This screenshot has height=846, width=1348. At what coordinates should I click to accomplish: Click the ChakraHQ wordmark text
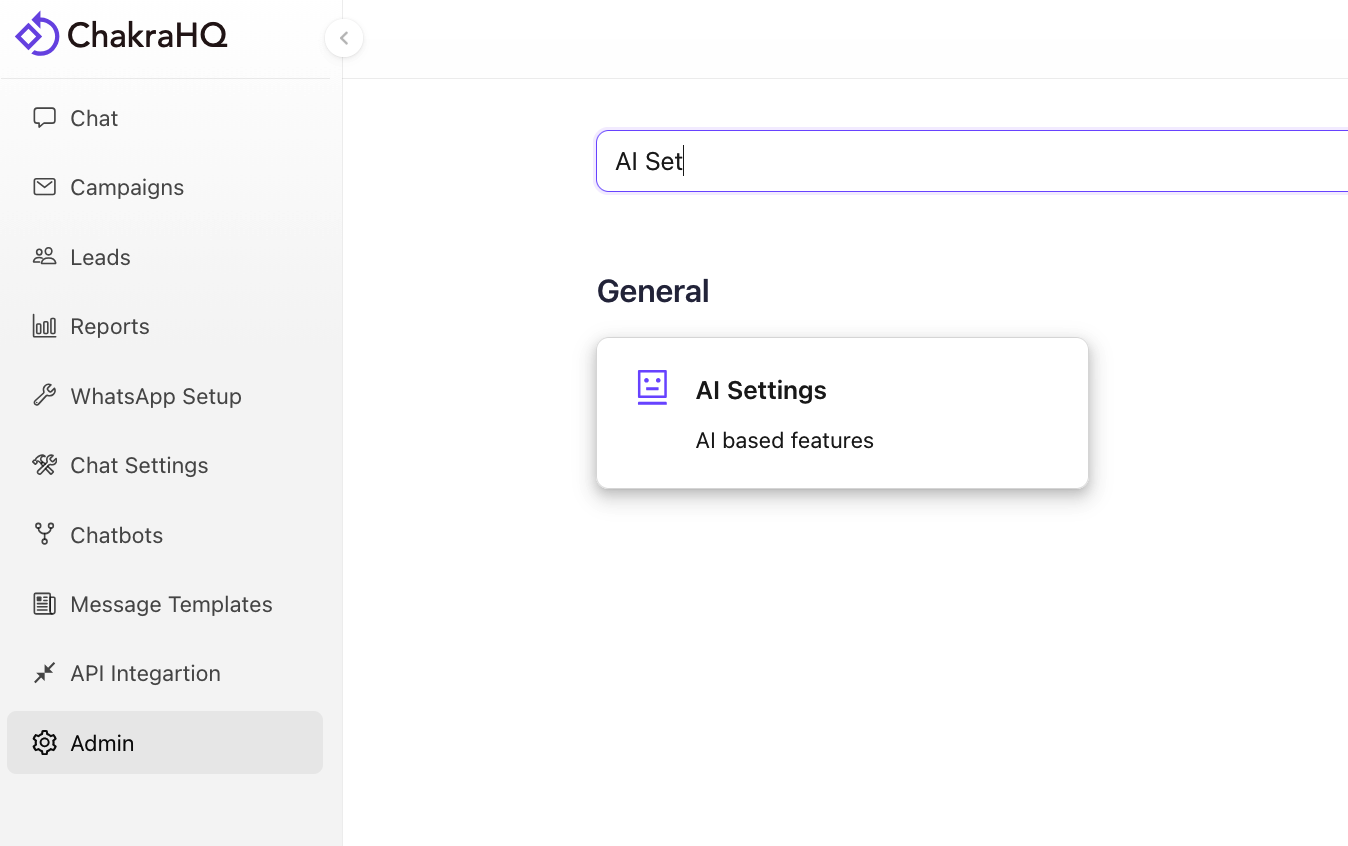pos(147,36)
